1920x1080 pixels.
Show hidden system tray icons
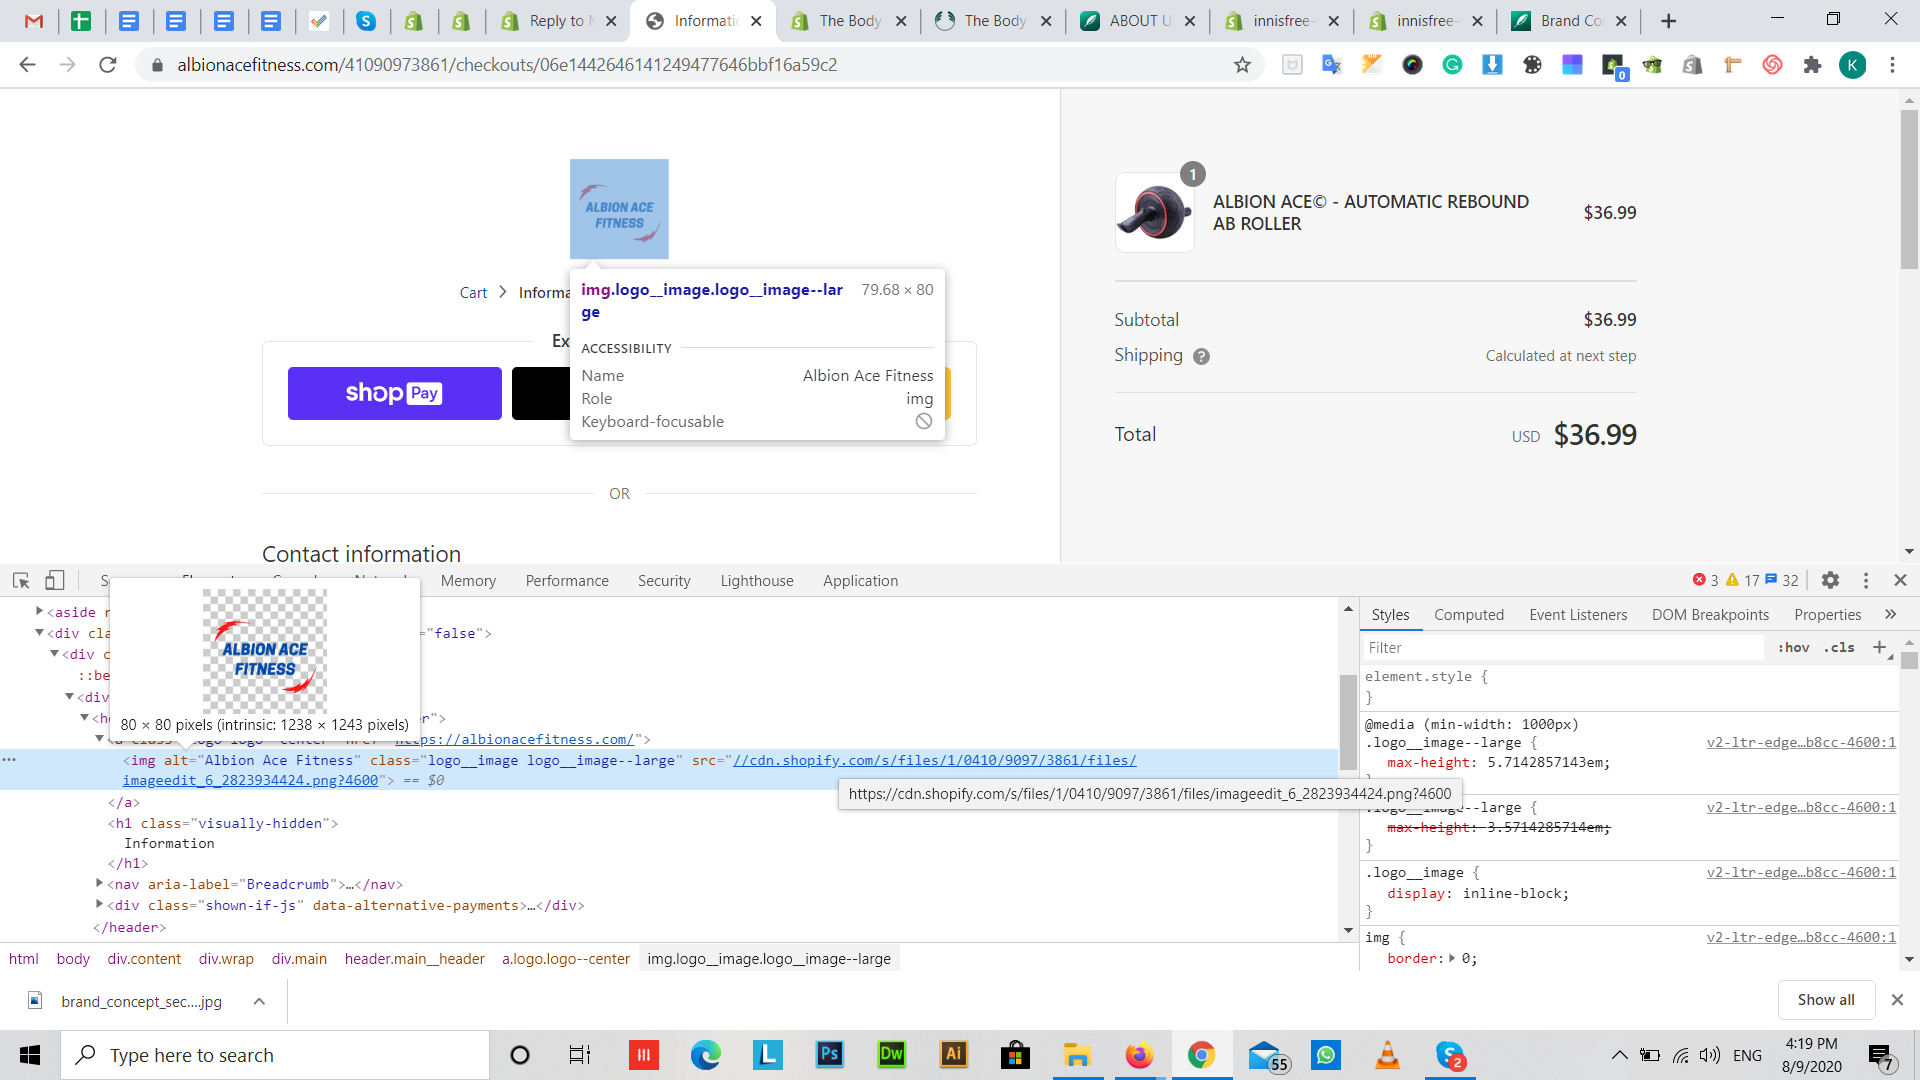[x=1619, y=1055]
